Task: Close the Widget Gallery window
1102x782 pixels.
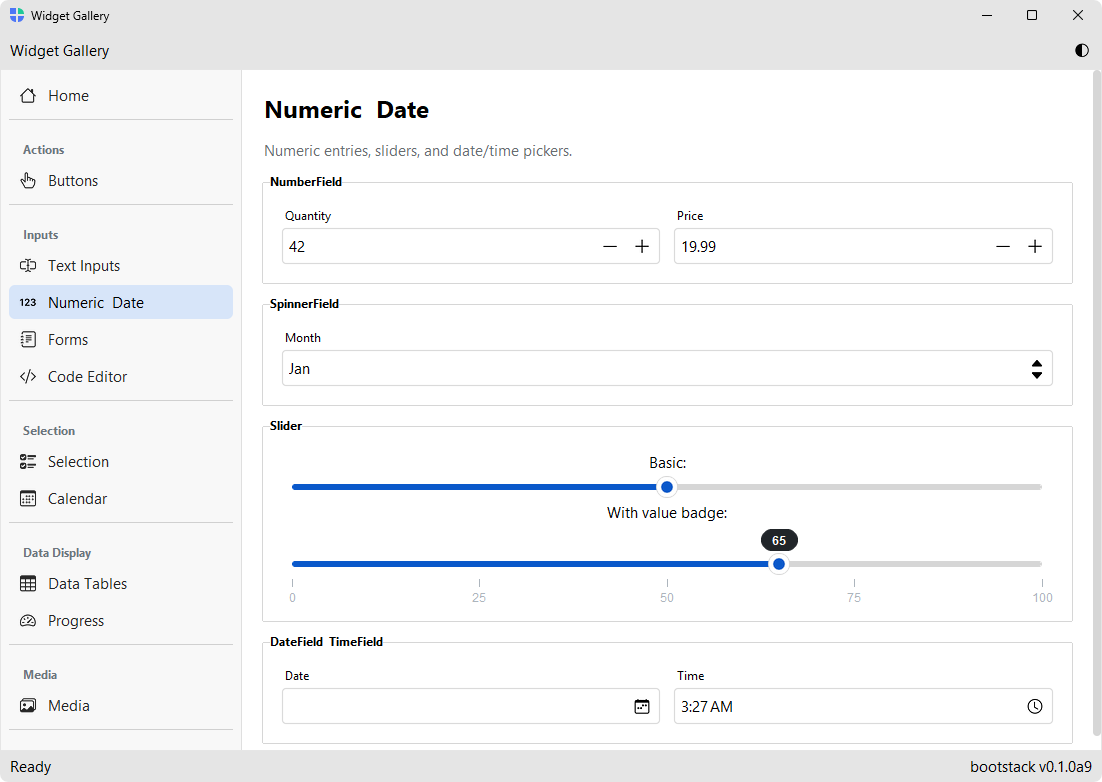Action: coord(1077,15)
